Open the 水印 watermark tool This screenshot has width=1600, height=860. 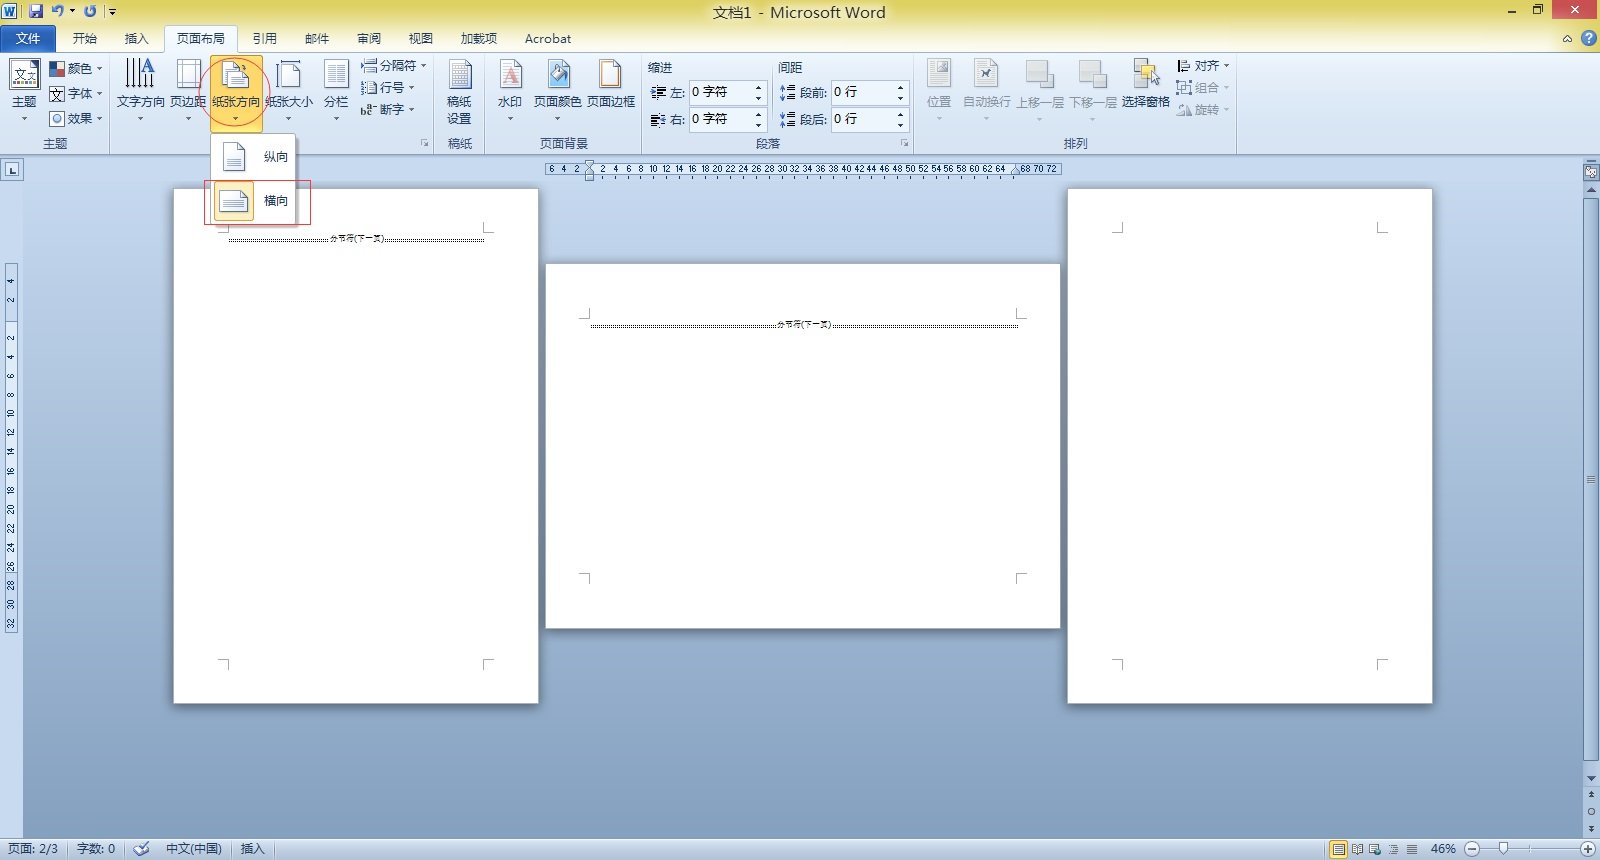click(510, 86)
